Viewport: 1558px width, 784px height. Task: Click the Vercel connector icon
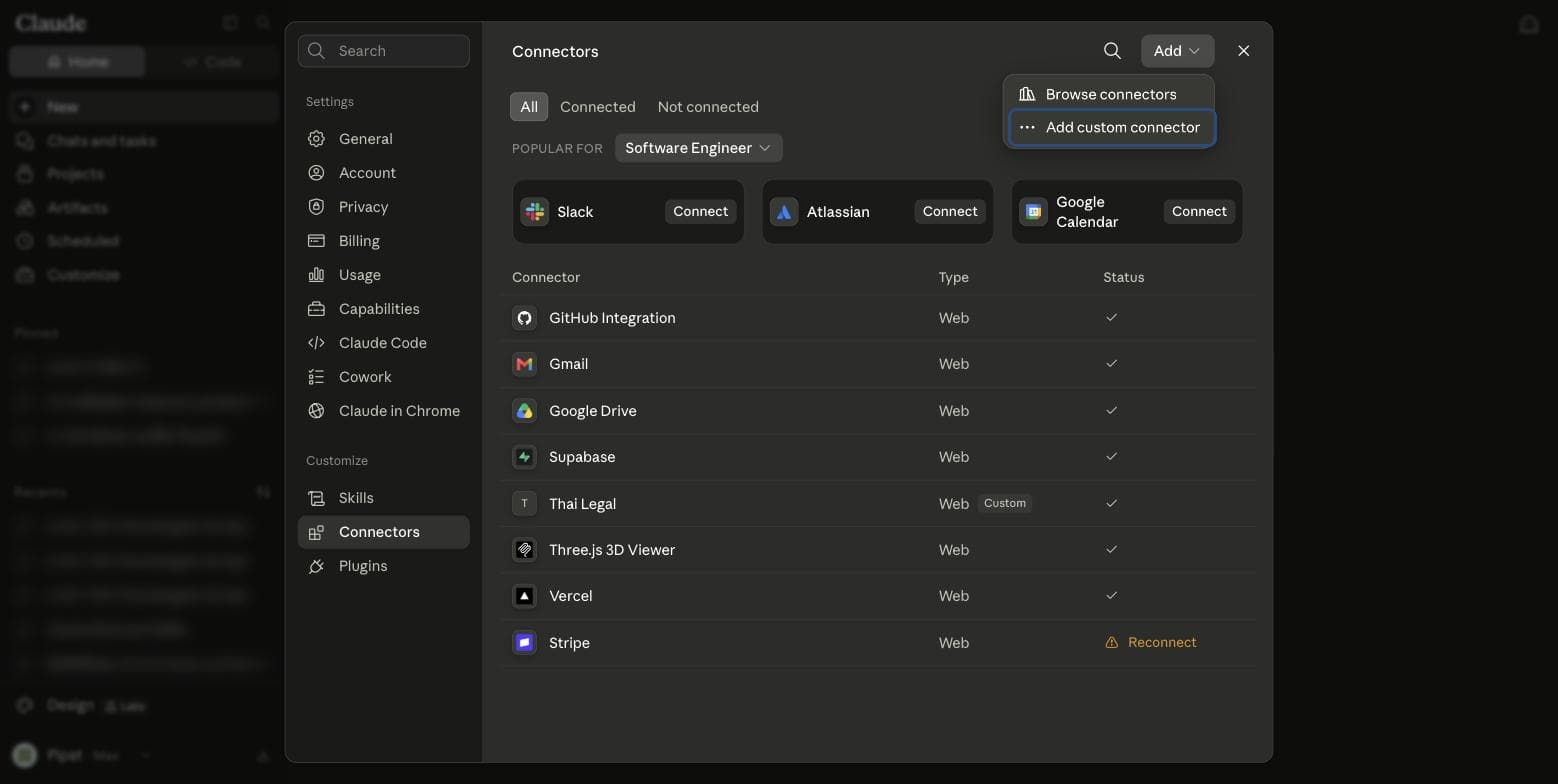click(x=524, y=596)
